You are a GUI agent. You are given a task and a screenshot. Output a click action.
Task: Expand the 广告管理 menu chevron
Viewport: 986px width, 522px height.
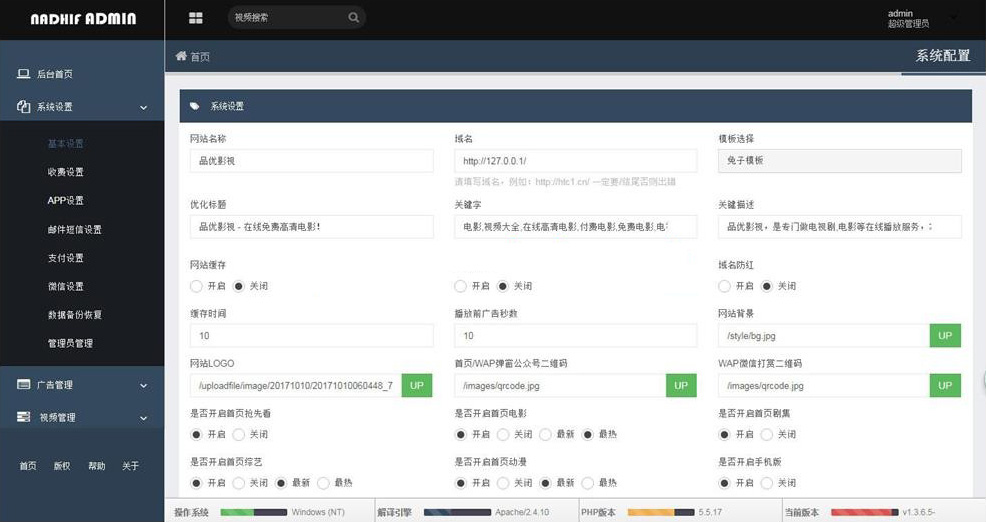coord(143,385)
